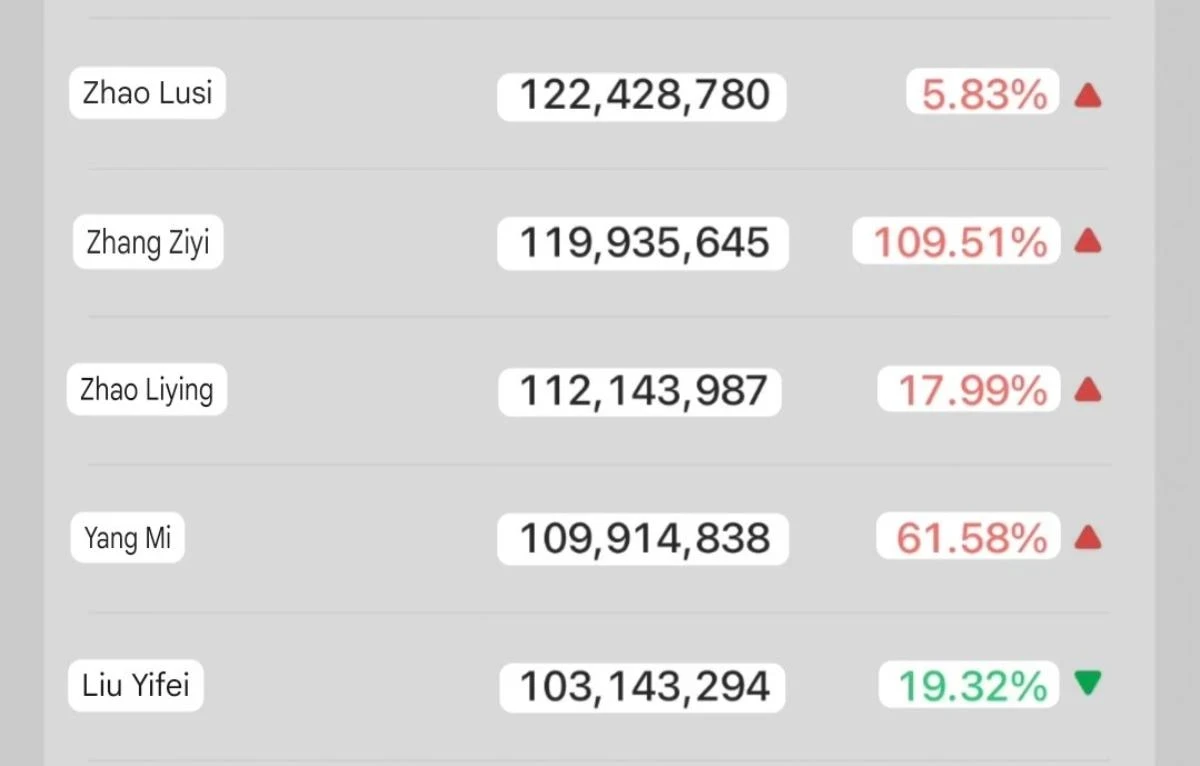Select the Zhao Lusi name label
The height and width of the screenshot is (766, 1200).
(x=147, y=93)
